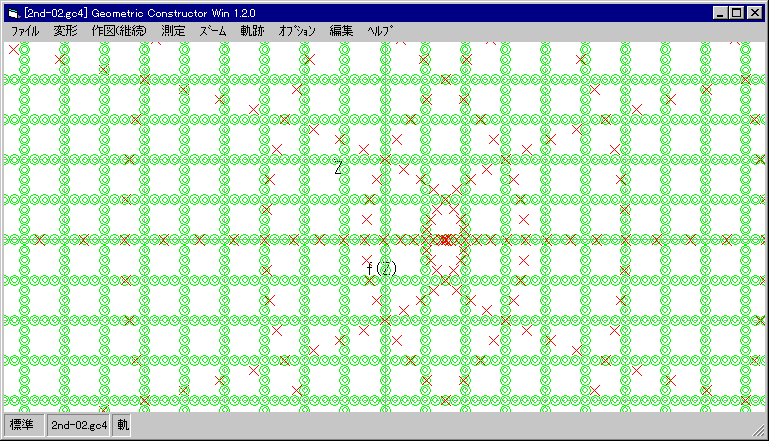Open the ズーム (Zoom) menu
Image resolution: width=769 pixels, height=441 pixels.
point(213,31)
